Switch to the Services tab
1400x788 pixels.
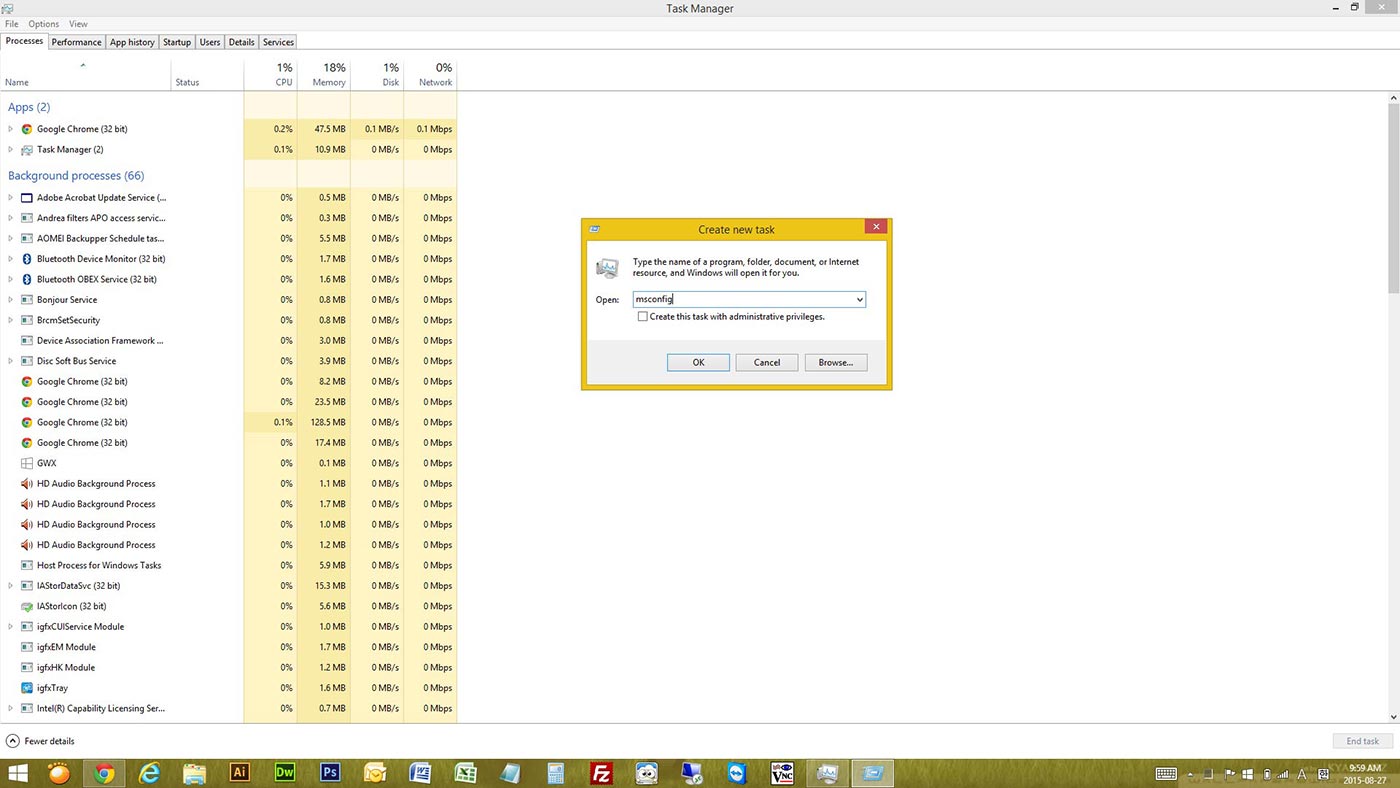click(x=278, y=42)
